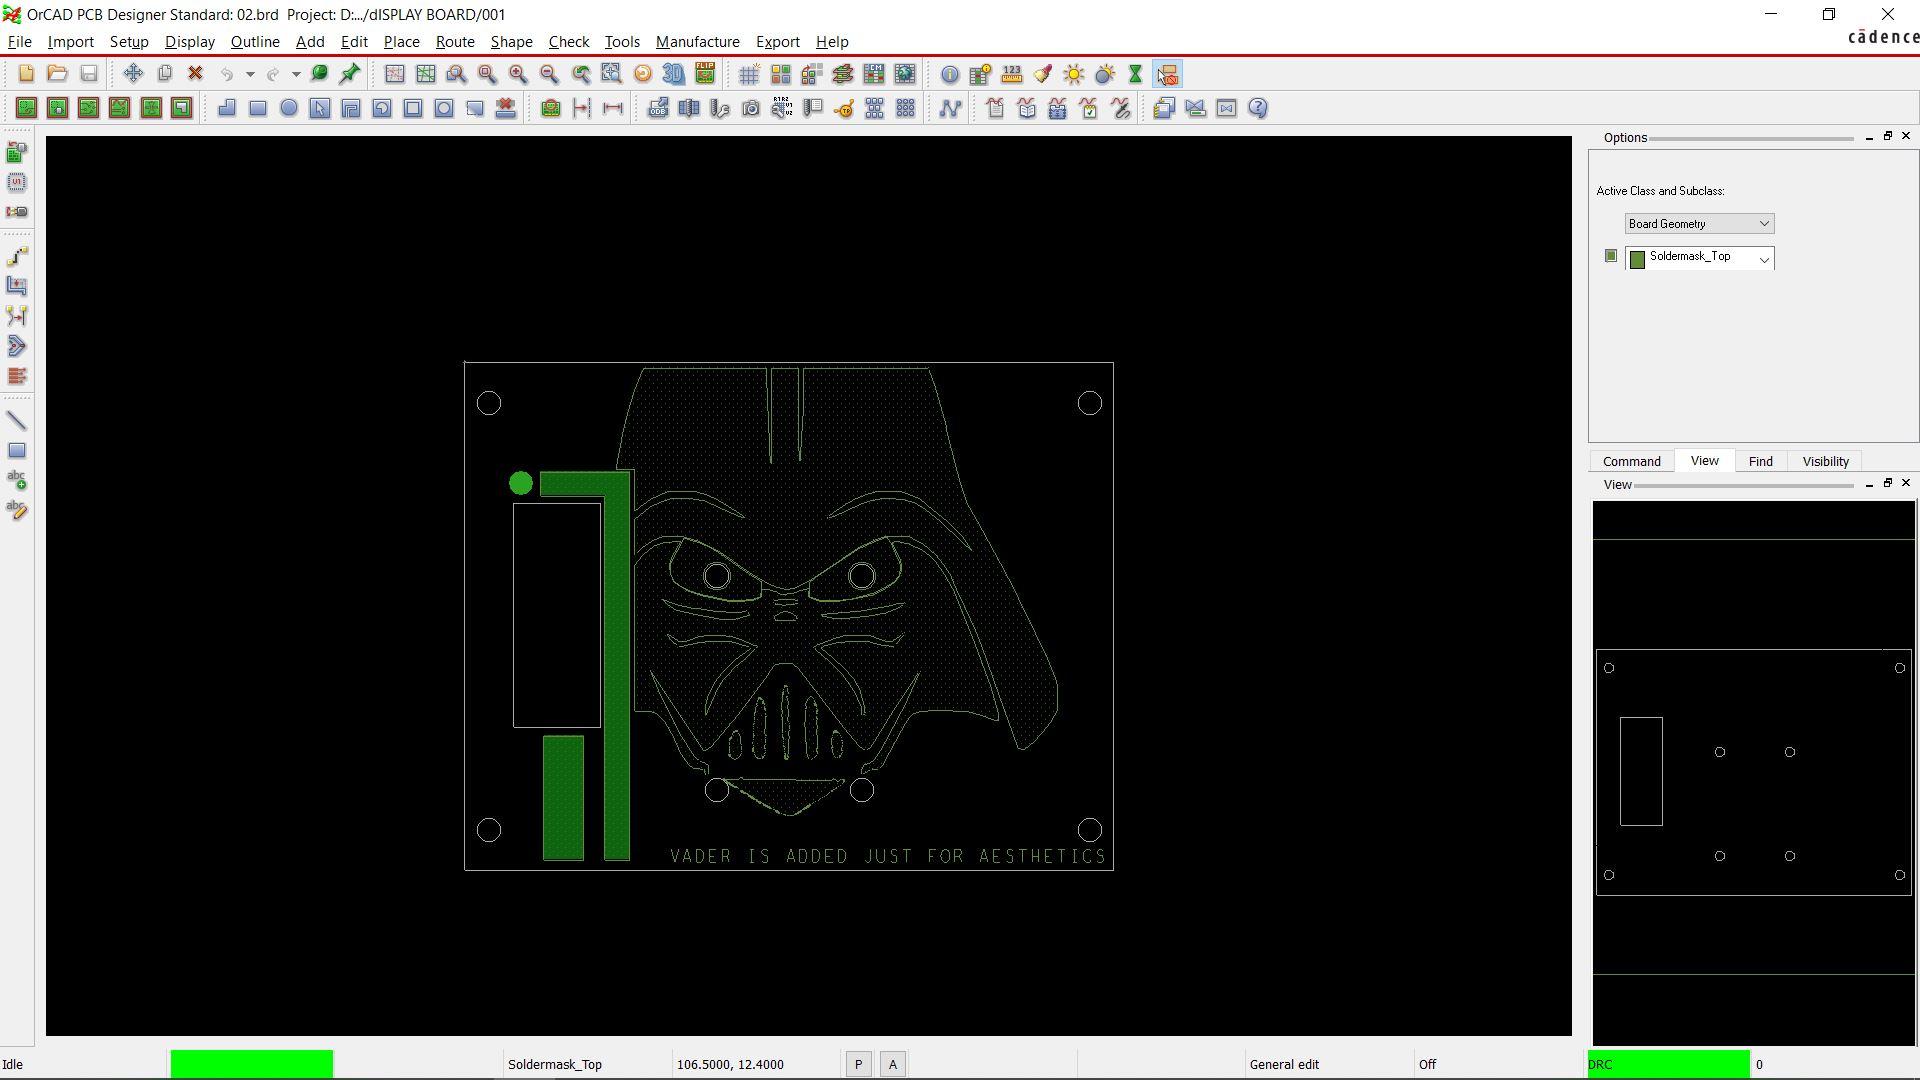Click the Copy icon in the toolbar
The image size is (1920, 1080).
click(165, 74)
